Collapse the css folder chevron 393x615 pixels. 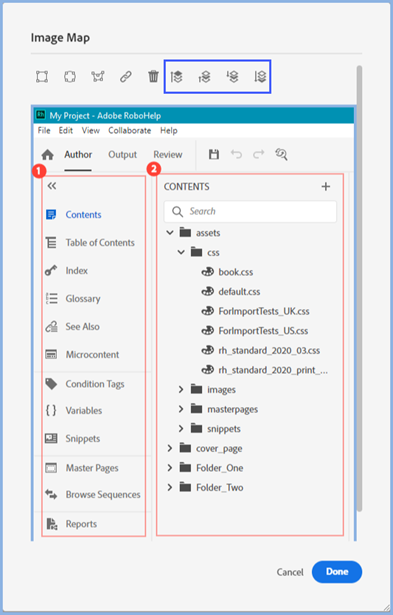tap(181, 252)
